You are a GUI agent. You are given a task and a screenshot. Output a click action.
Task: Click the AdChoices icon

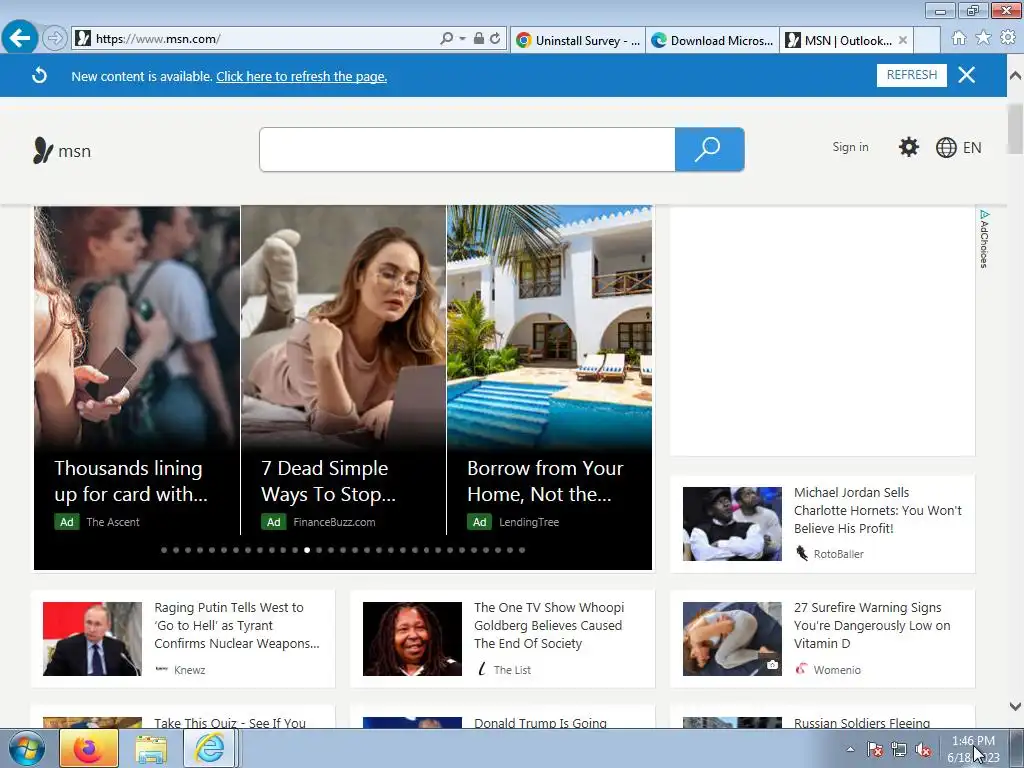tap(984, 238)
